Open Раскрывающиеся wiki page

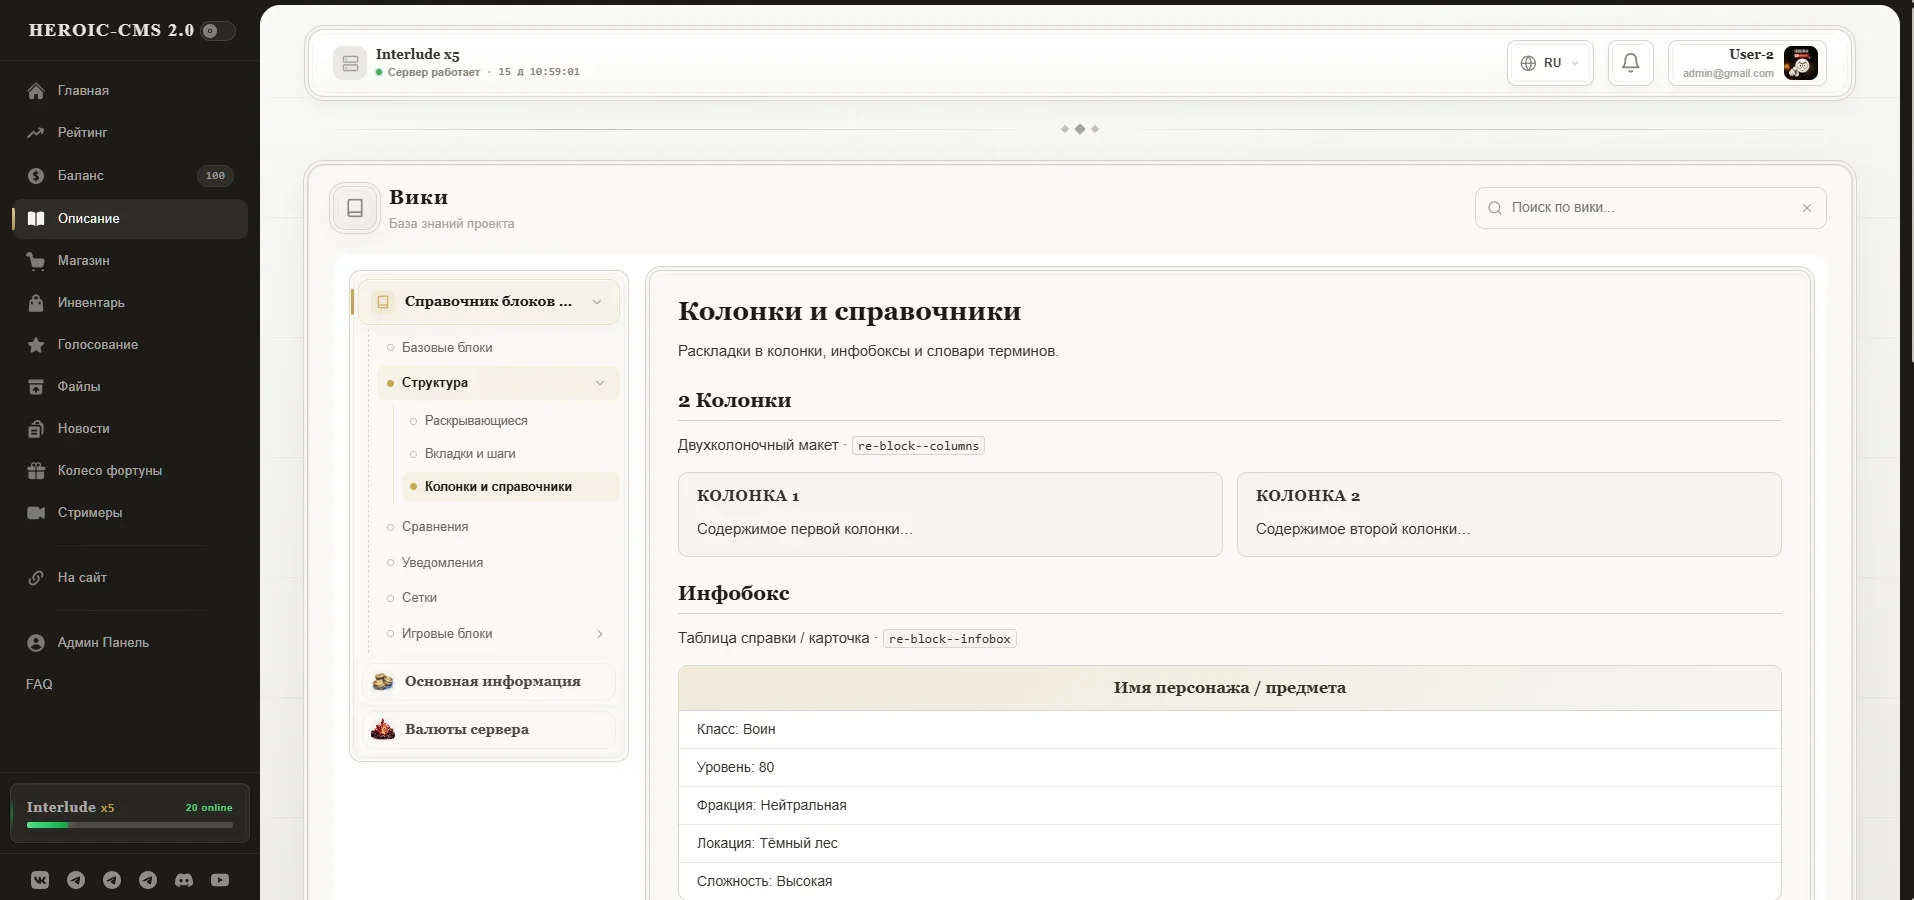pyautogui.click(x=476, y=421)
